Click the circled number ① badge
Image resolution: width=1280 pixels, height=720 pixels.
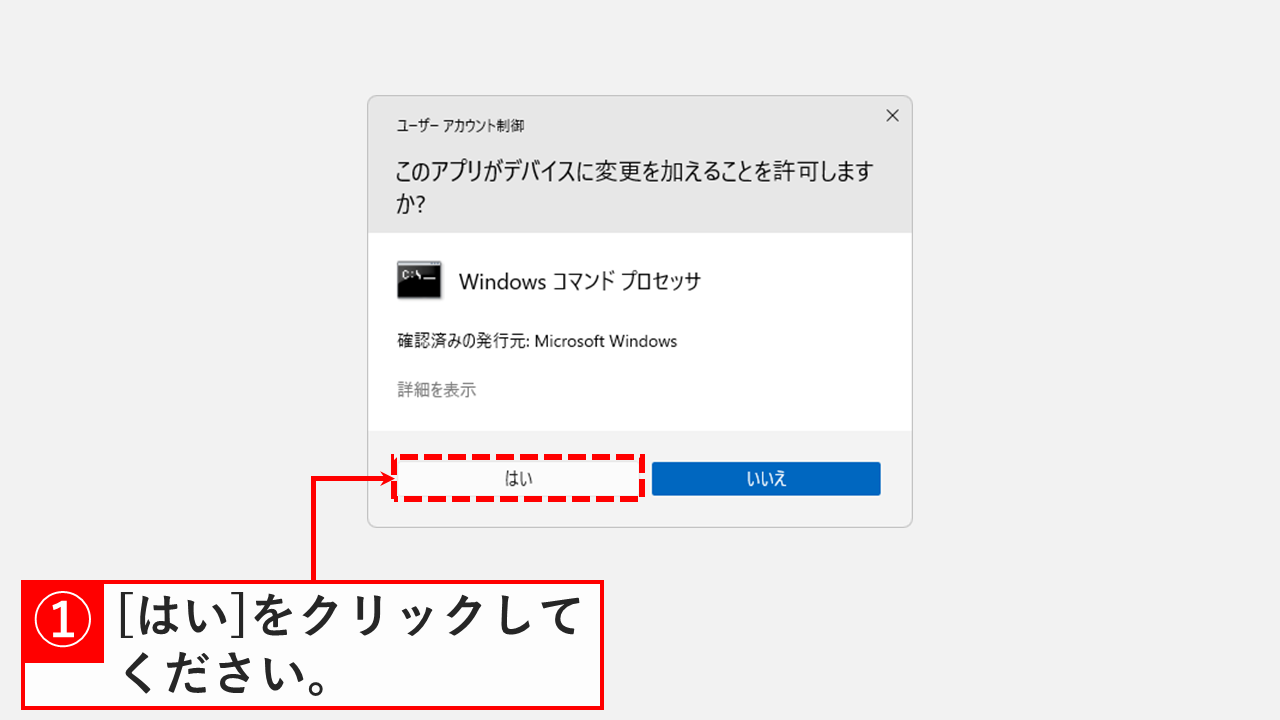pyautogui.click(x=63, y=621)
